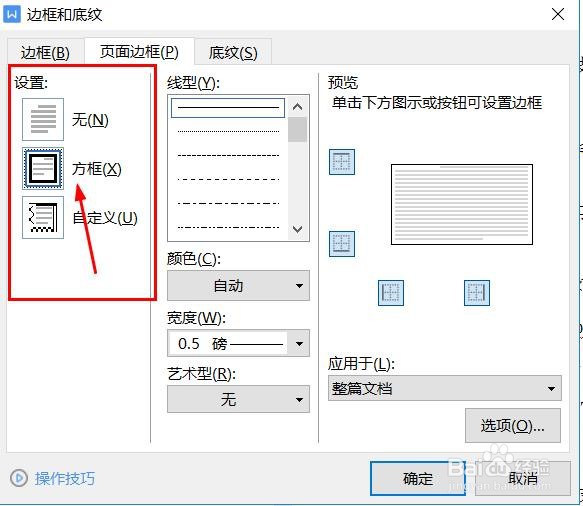
Task: Click the 无(N) label text
Action: pos(90,120)
